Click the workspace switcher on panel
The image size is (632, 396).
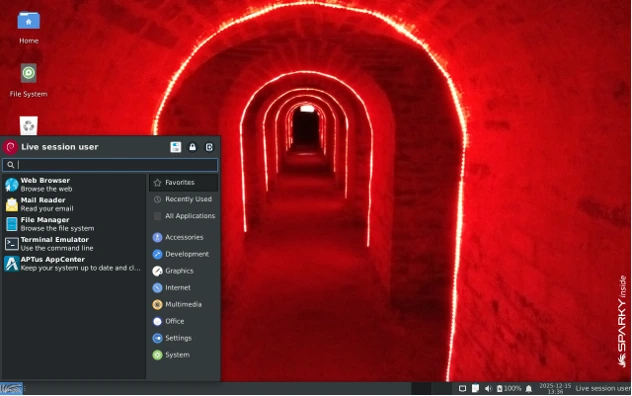pos(431,389)
